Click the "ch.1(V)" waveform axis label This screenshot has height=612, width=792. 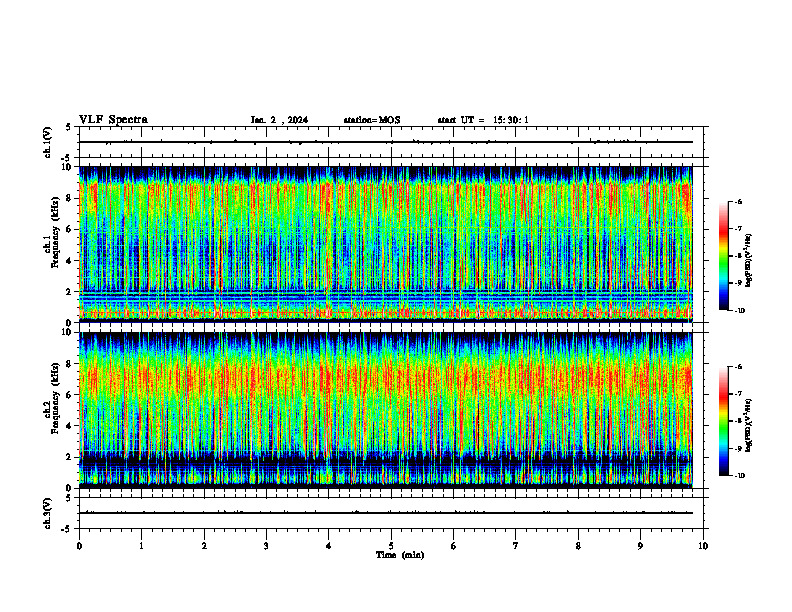pyautogui.click(x=48, y=142)
